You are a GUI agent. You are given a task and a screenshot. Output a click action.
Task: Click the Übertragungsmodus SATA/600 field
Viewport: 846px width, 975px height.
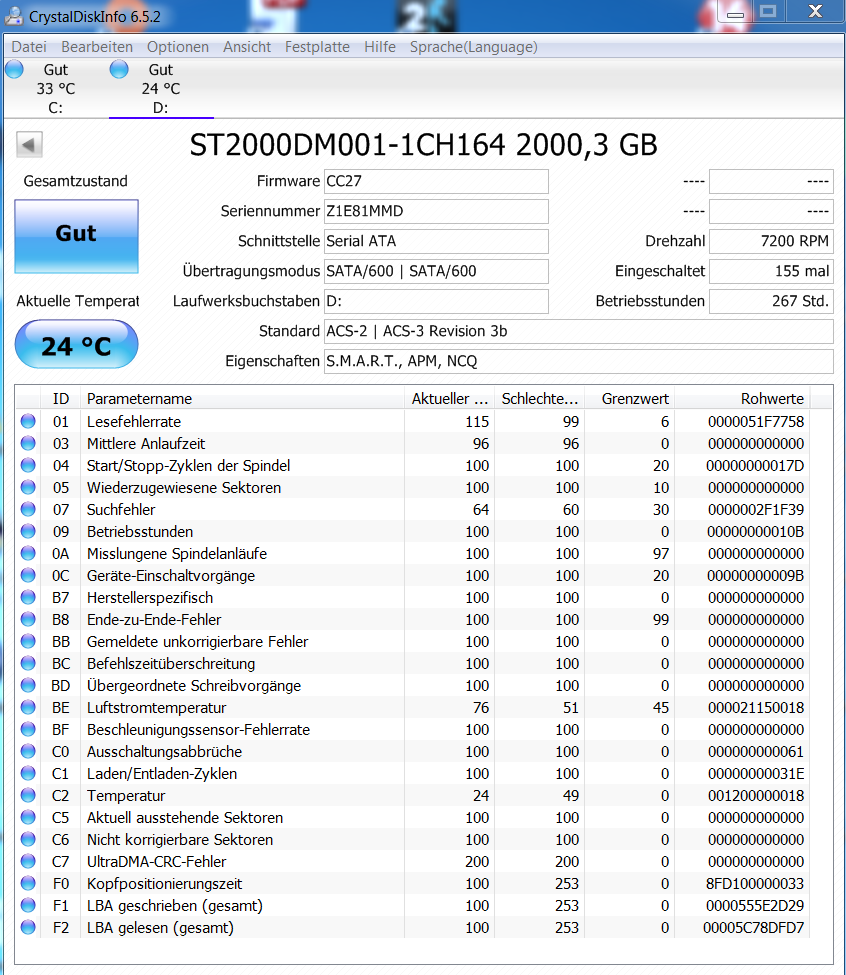click(436, 271)
